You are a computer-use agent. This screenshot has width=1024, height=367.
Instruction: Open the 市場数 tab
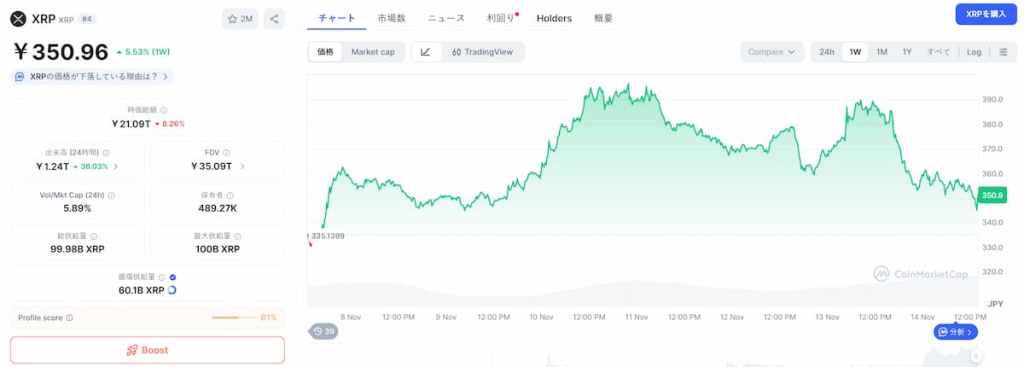[x=392, y=18]
